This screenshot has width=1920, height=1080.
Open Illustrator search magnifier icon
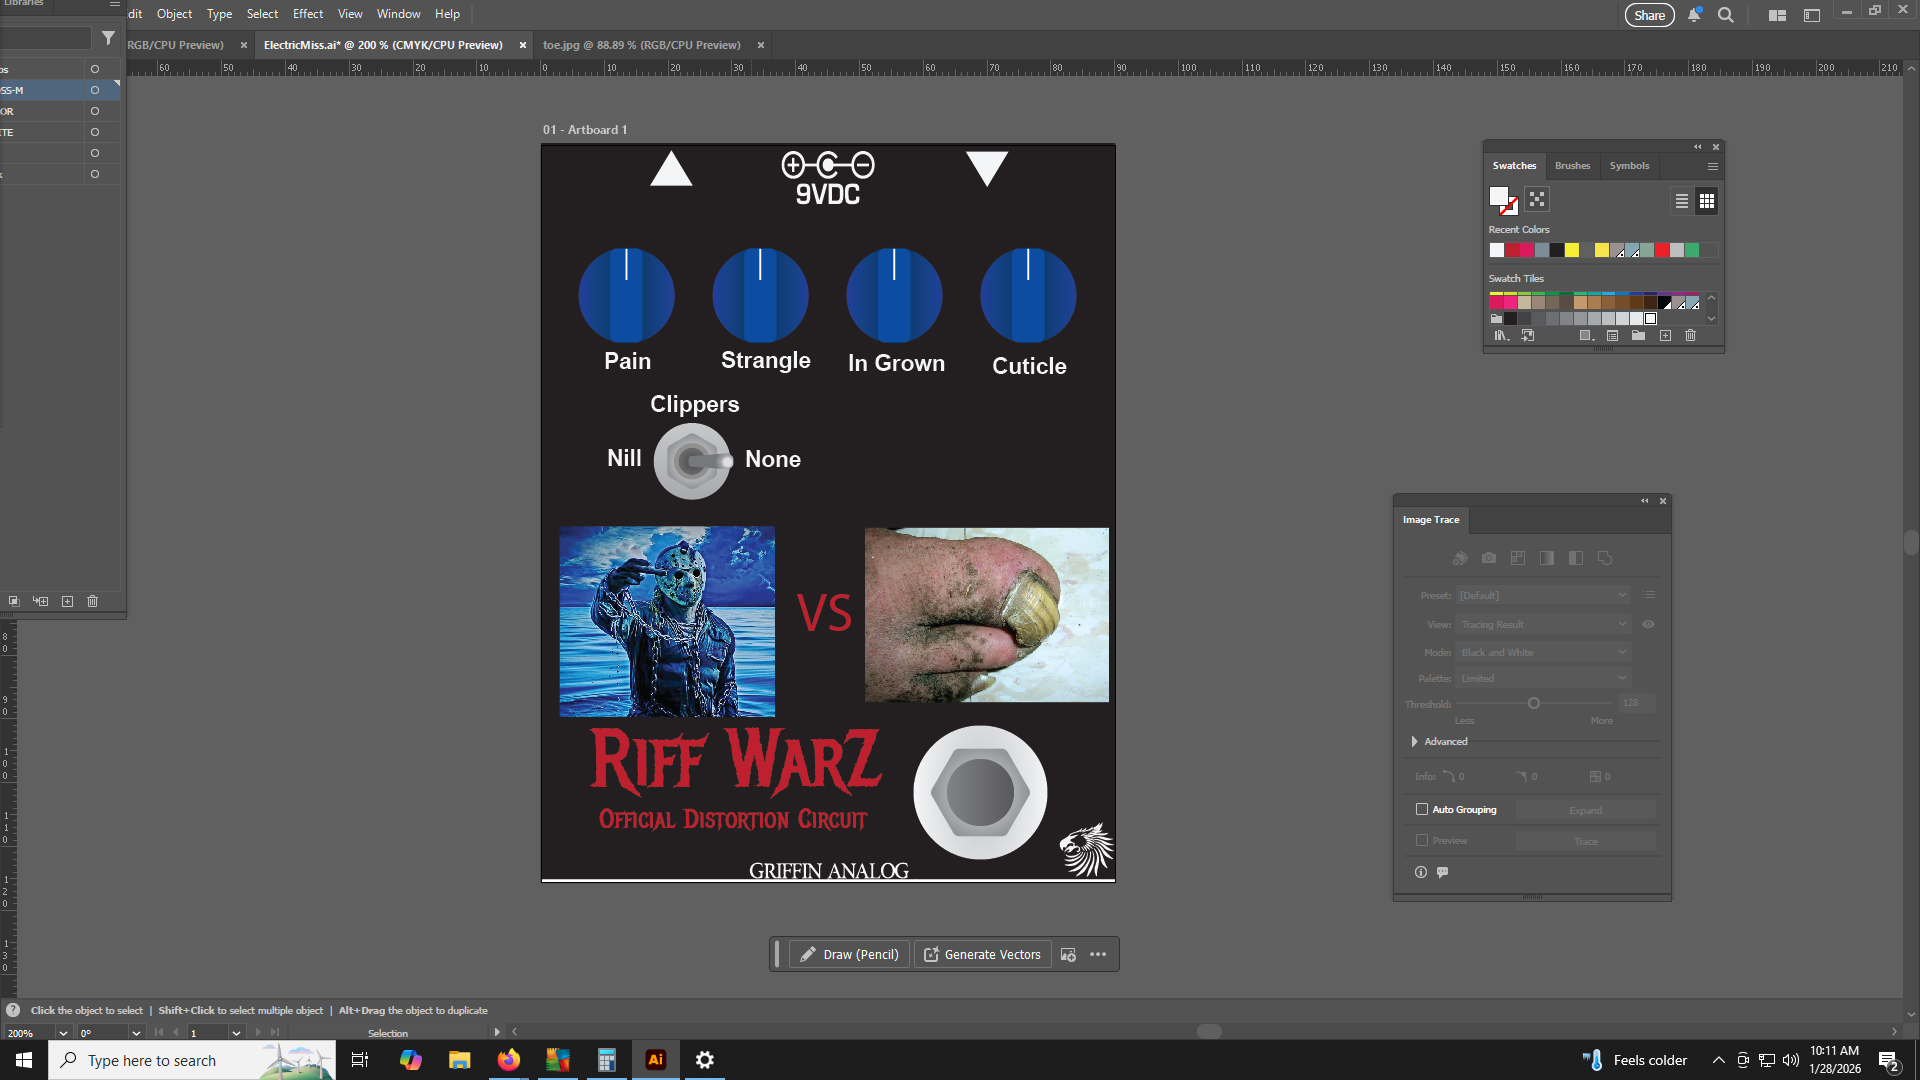coord(1725,15)
